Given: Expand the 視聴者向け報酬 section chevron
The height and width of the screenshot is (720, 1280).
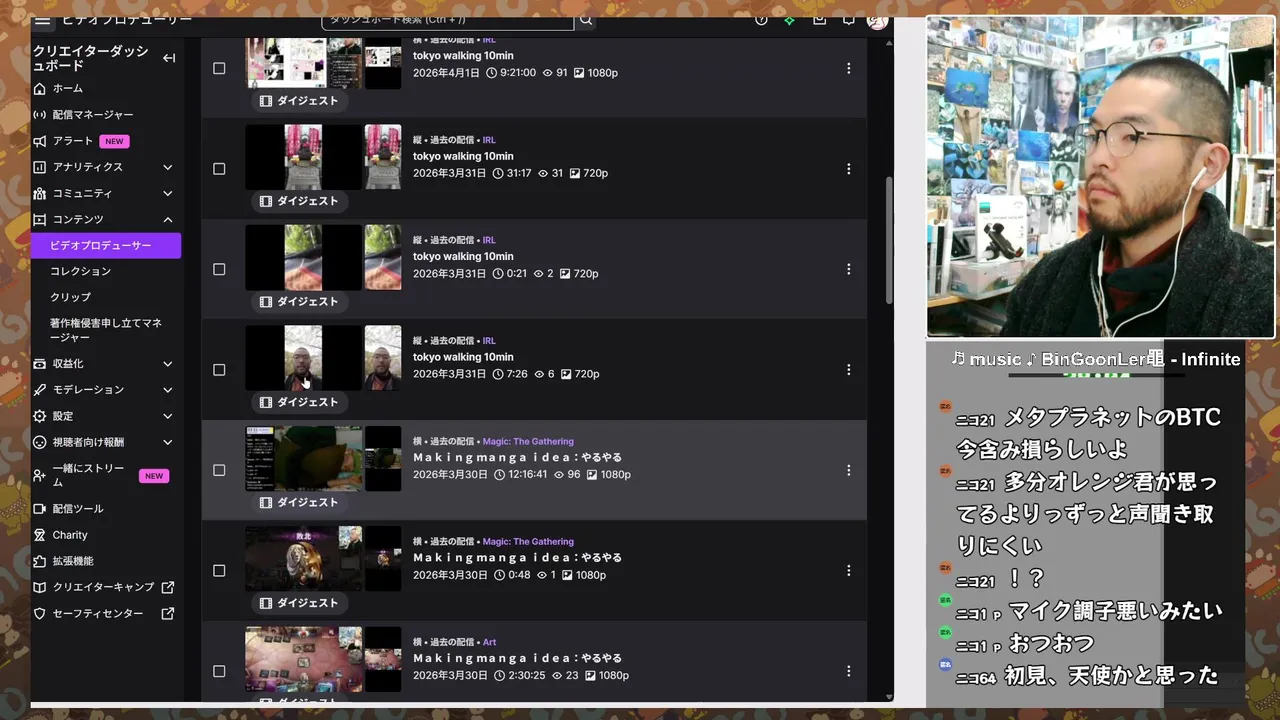Looking at the screenshot, I should coord(168,442).
